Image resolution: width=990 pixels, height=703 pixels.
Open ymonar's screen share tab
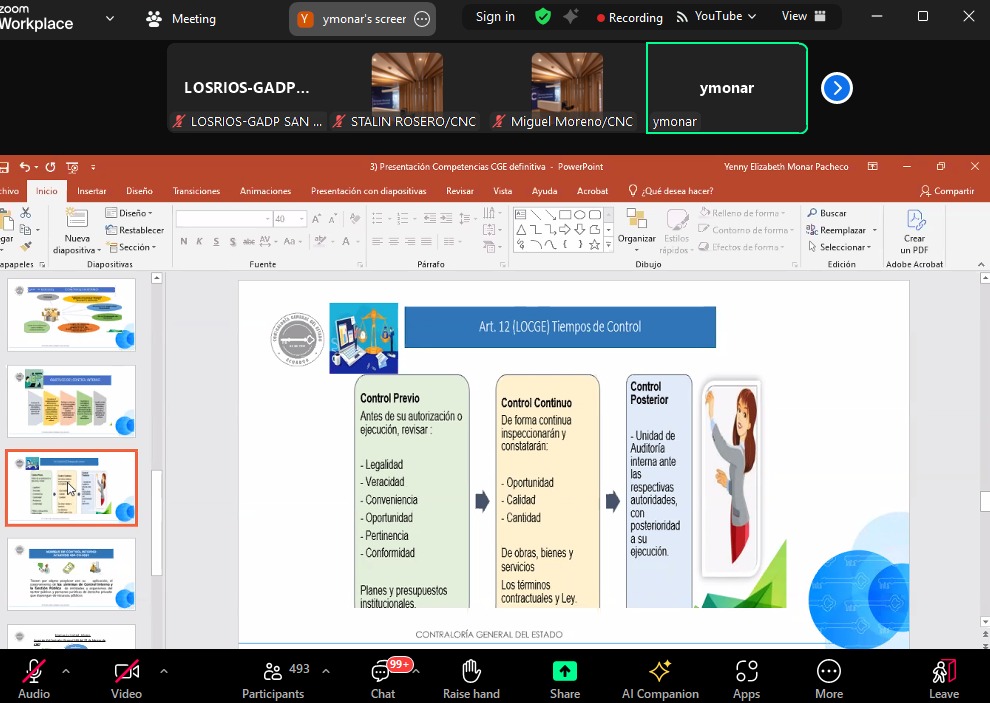coord(362,18)
